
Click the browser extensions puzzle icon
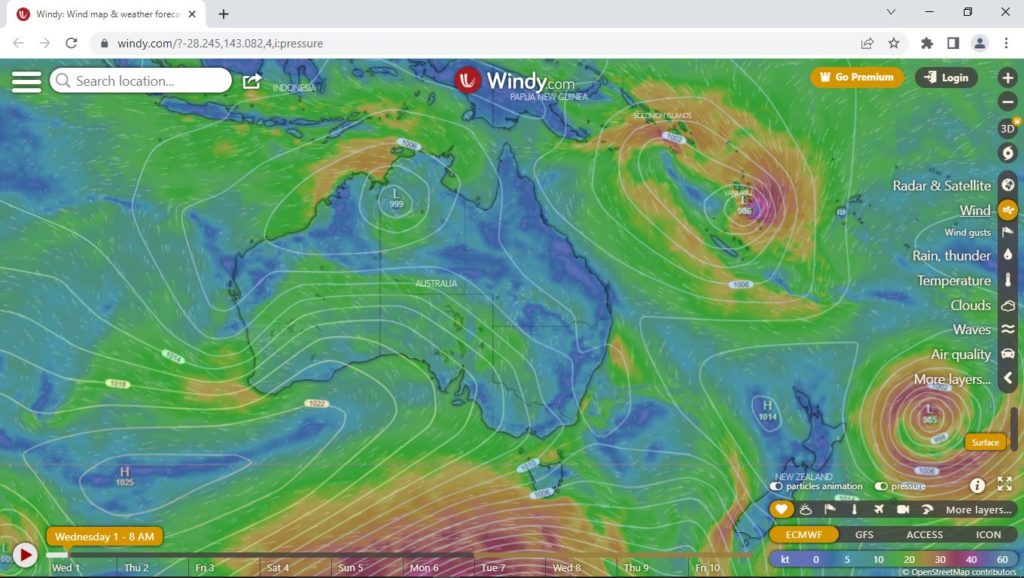[927, 43]
